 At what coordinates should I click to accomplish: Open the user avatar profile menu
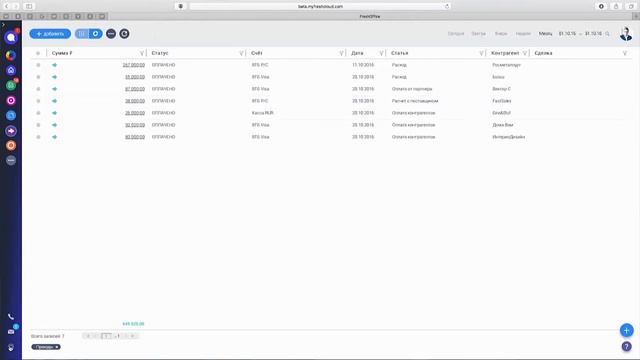coord(626,34)
